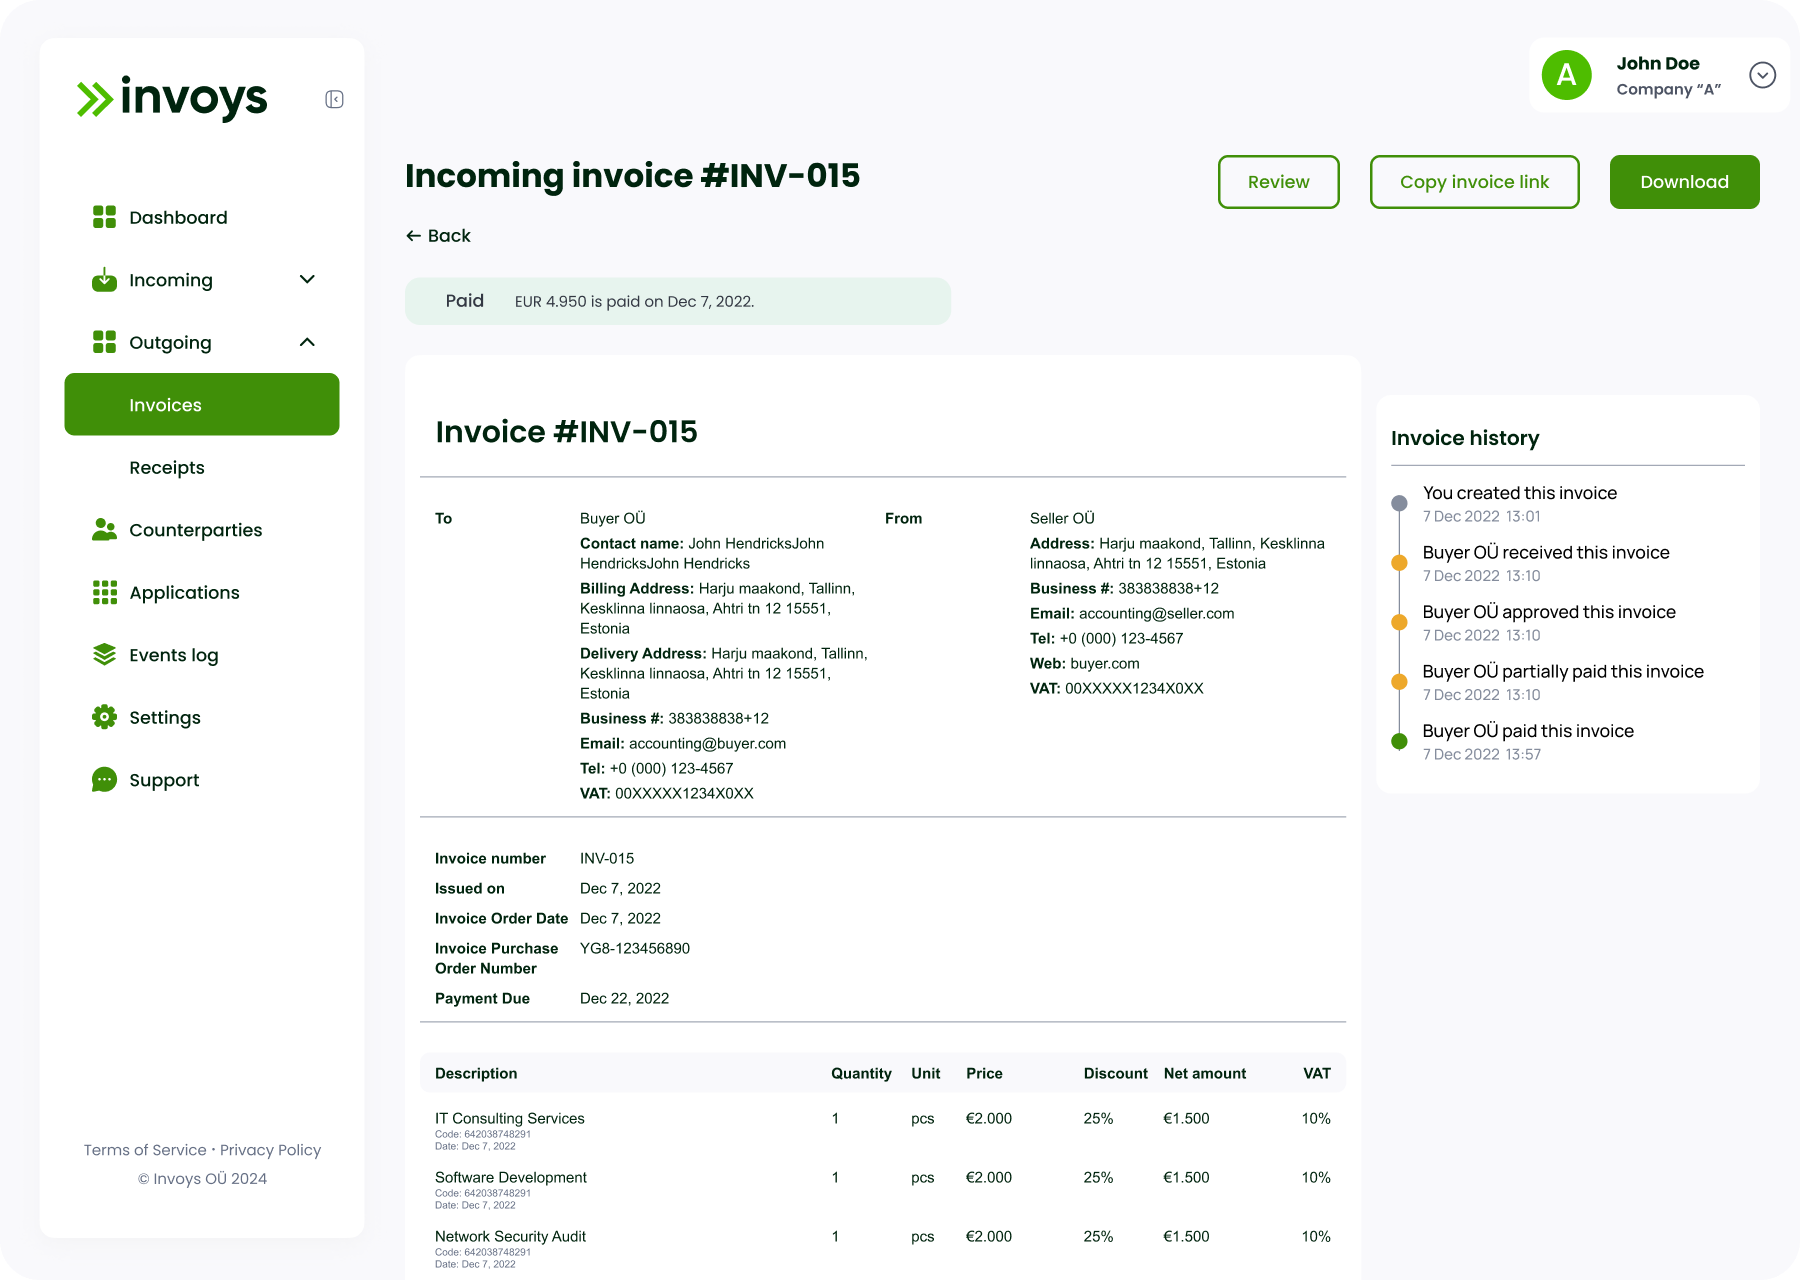The image size is (1800, 1280).
Task: Click the Settings gear icon
Action: coord(104,717)
